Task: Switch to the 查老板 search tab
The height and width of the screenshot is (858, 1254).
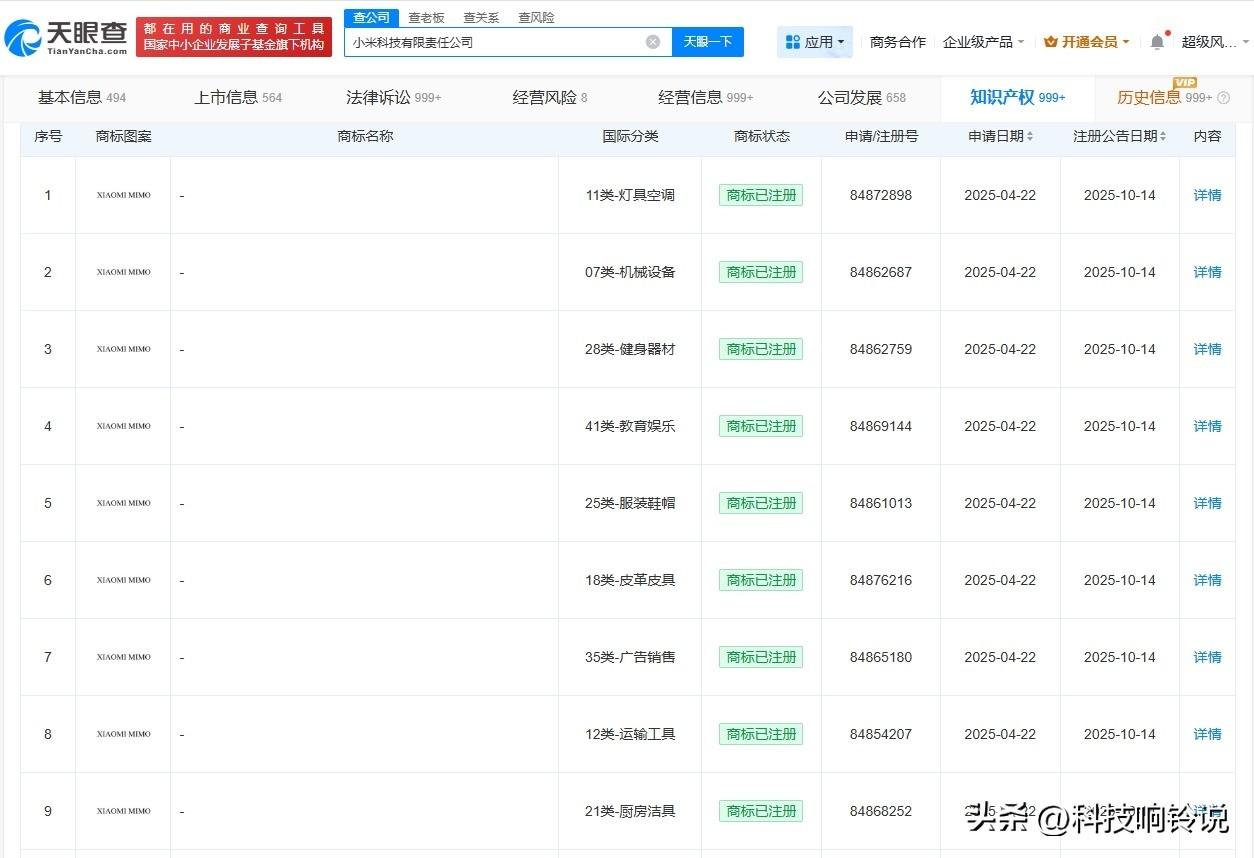Action: pyautogui.click(x=427, y=17)
